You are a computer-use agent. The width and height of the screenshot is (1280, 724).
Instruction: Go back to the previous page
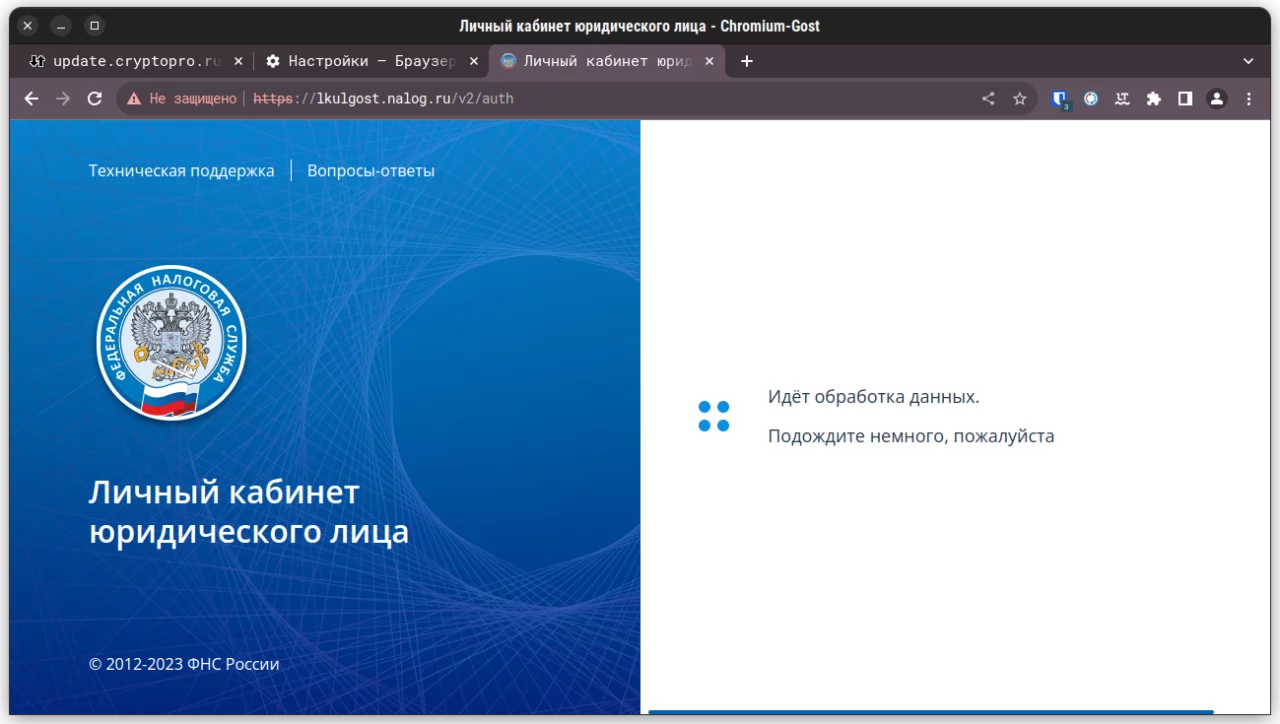pyautogui.click(x=31, y=99)
